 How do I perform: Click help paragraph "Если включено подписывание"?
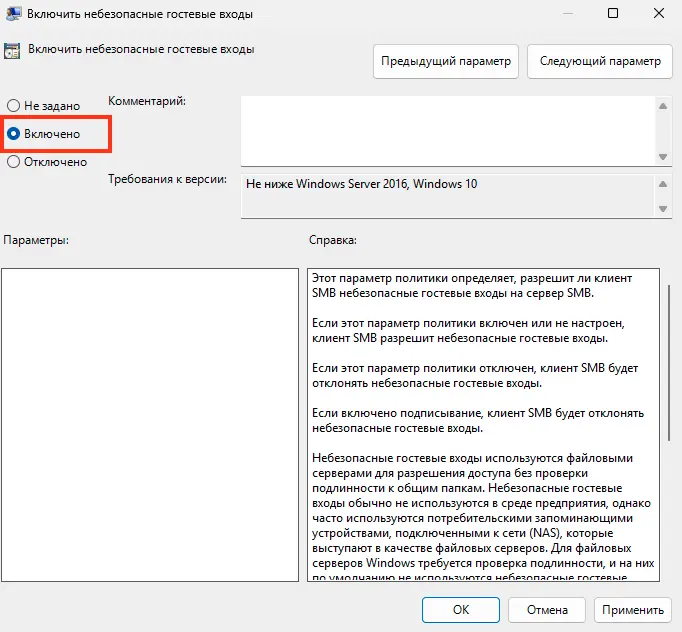(x=478, y=421)
